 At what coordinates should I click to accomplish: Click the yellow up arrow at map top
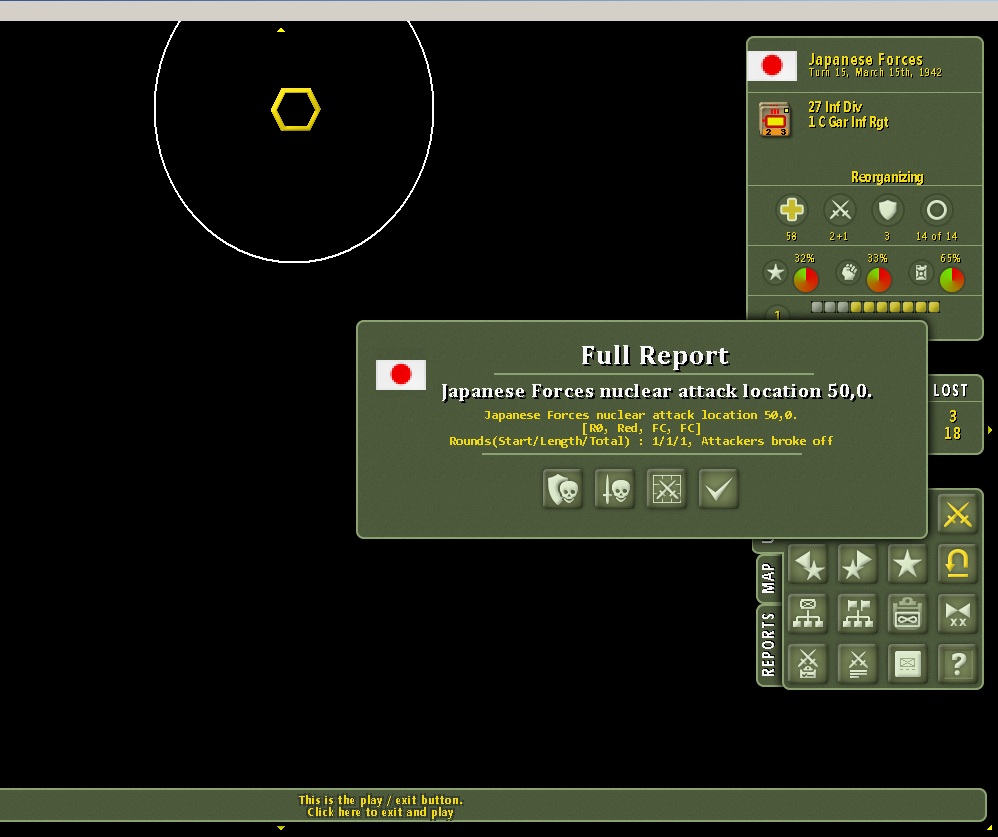click(281, 30)
